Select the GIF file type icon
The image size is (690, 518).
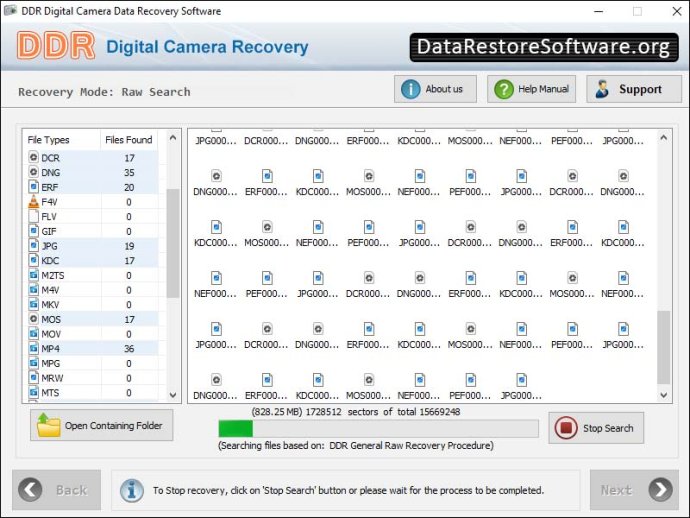[33, 231]
